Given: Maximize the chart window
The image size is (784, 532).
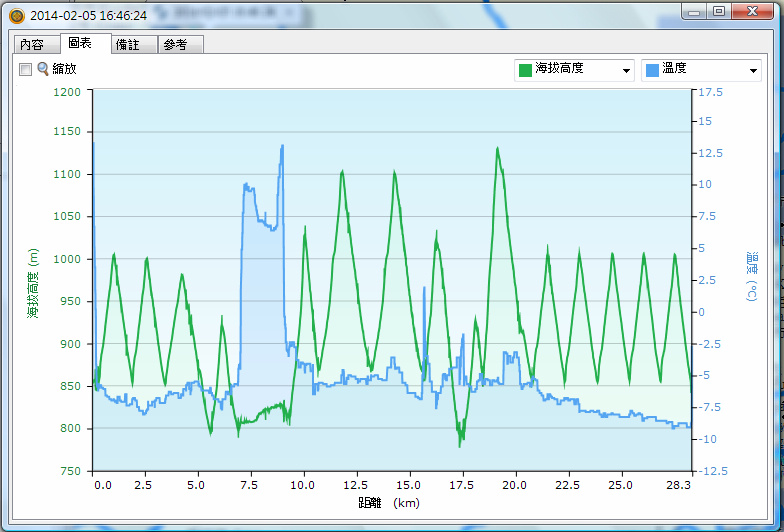Looking at the screenshot, I should [x=719, y=10].
